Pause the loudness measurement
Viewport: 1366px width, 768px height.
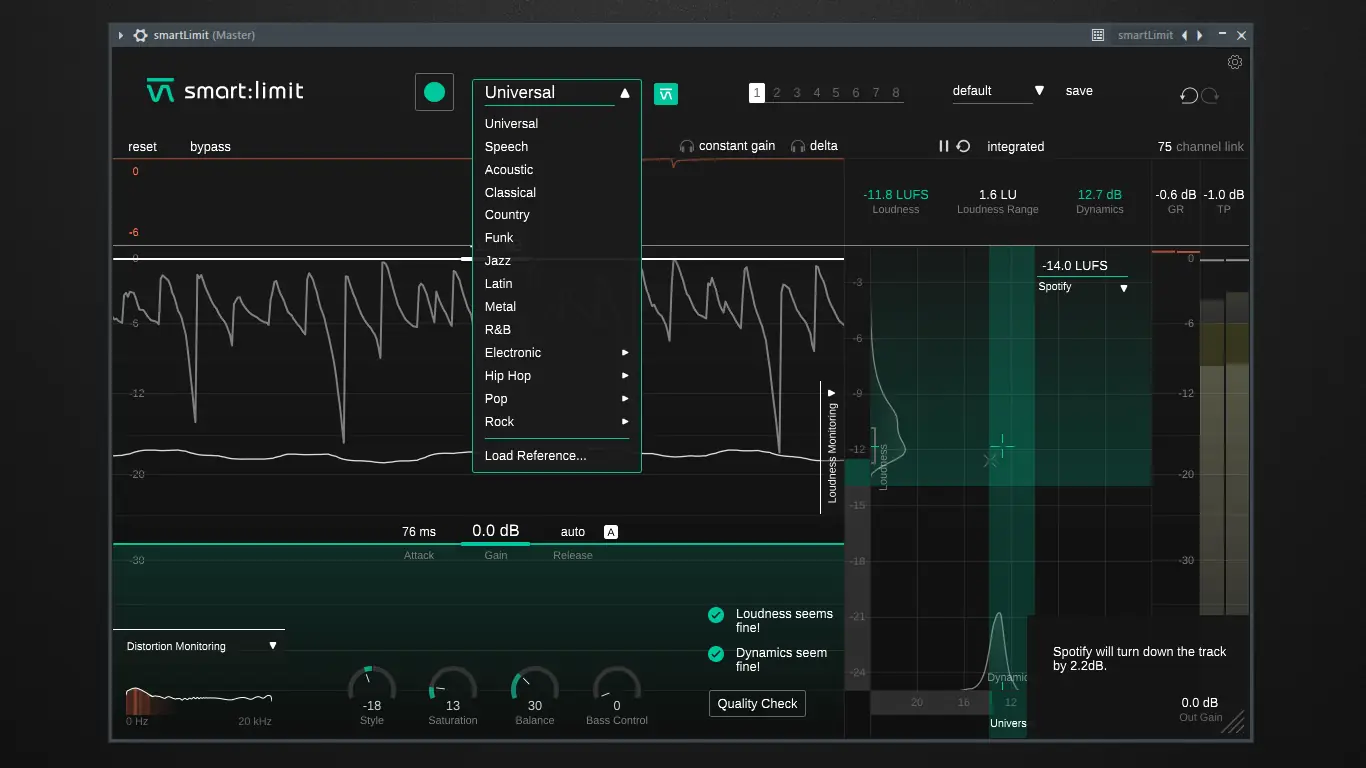tap(943, 146)
